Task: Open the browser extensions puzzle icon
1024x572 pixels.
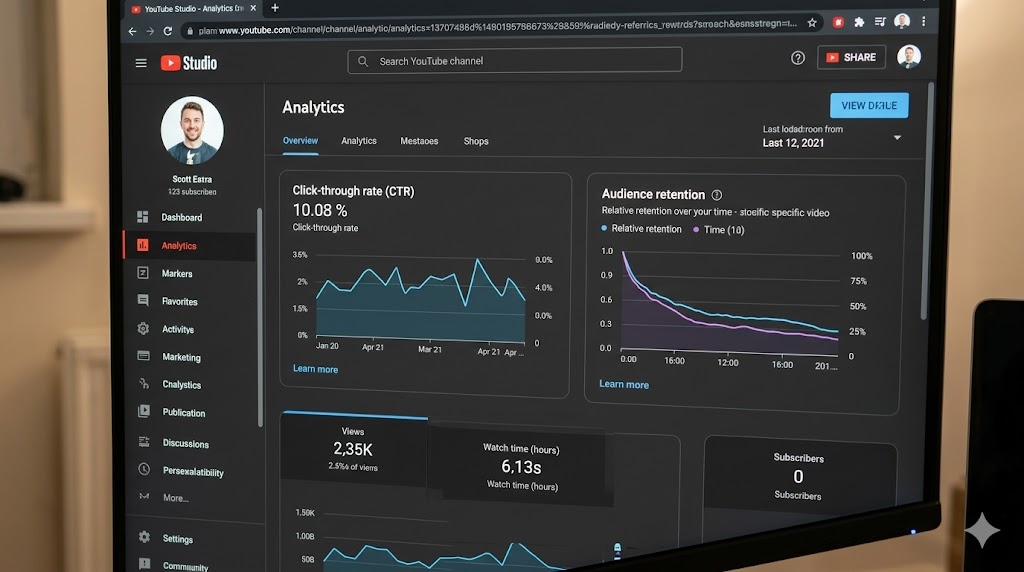Action: click(x=859, y=22)
